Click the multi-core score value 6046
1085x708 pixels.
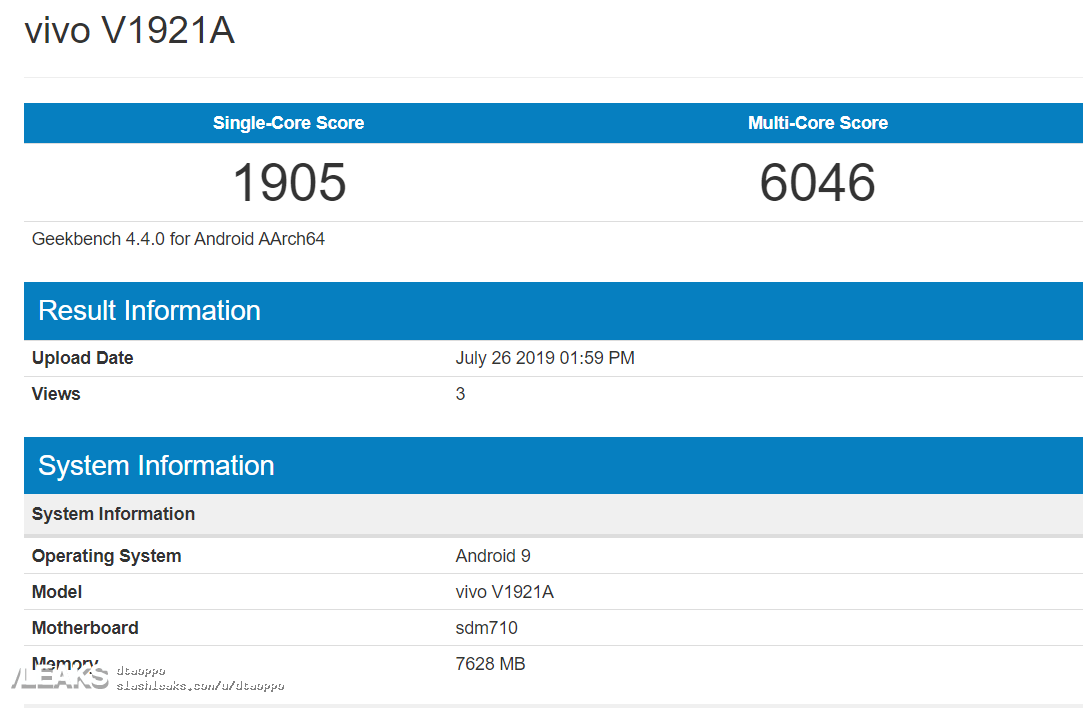[x=817, y=183]
